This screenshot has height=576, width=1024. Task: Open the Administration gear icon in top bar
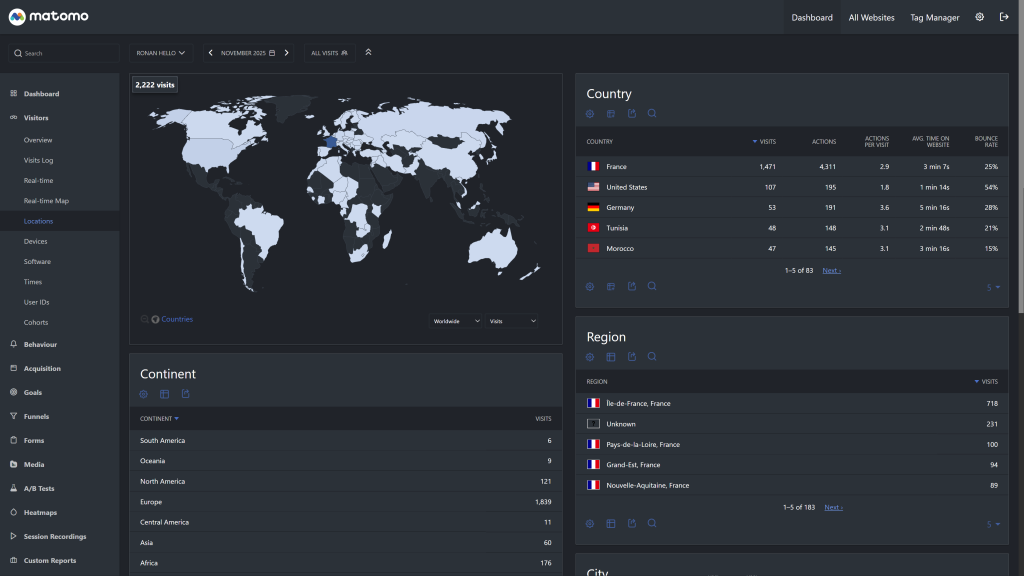[979, 17]
